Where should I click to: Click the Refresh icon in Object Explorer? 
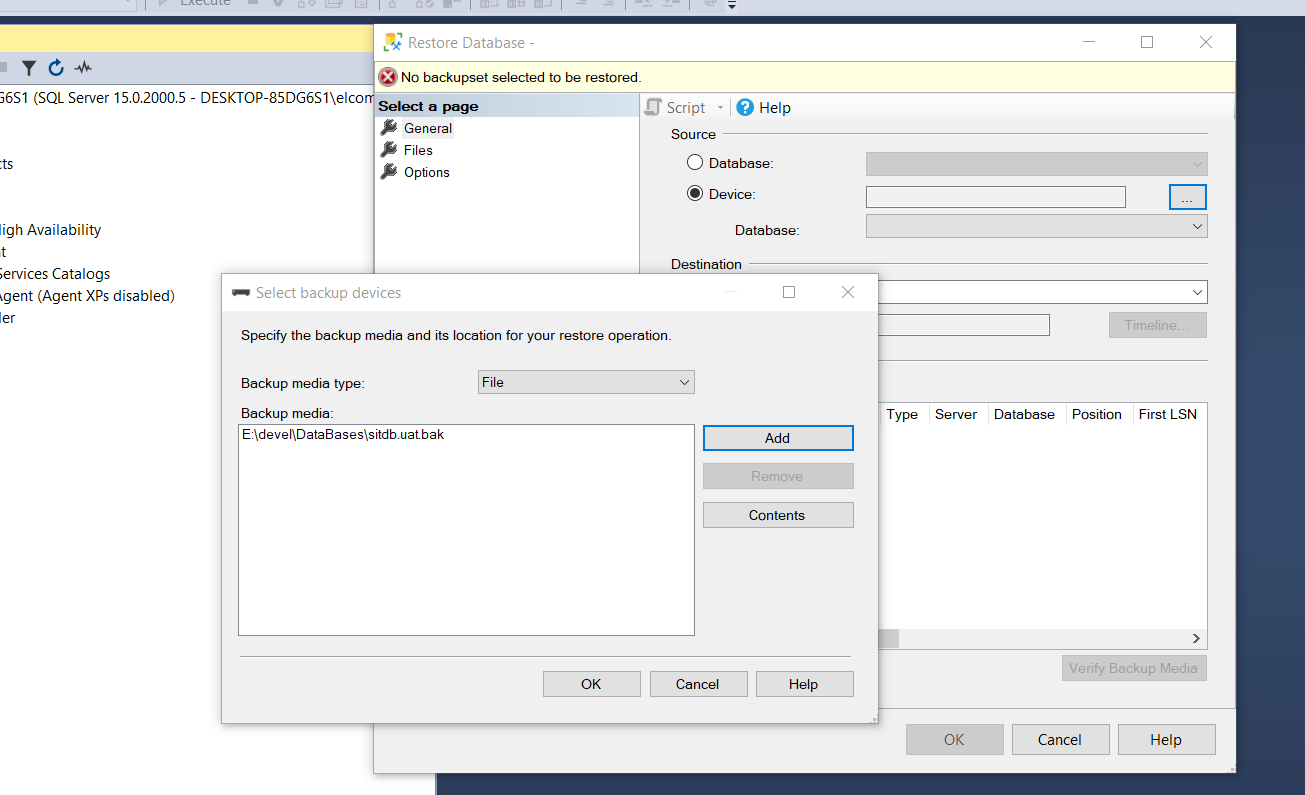click(56, 68)
